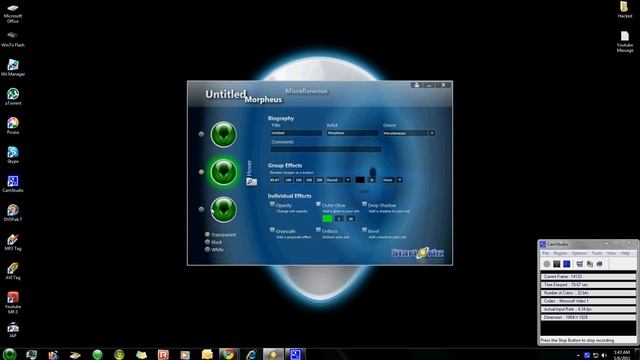Image resolution: width=640 pixels, height=360 pixels.
Task: Click the volume icon in system tray
Action: pos(604,356)
